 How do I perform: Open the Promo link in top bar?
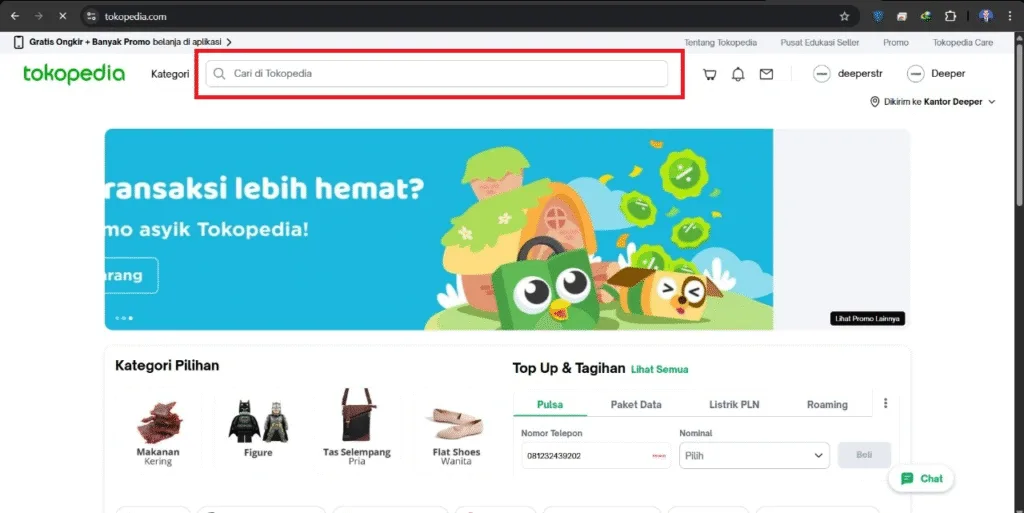click(895, 42)
